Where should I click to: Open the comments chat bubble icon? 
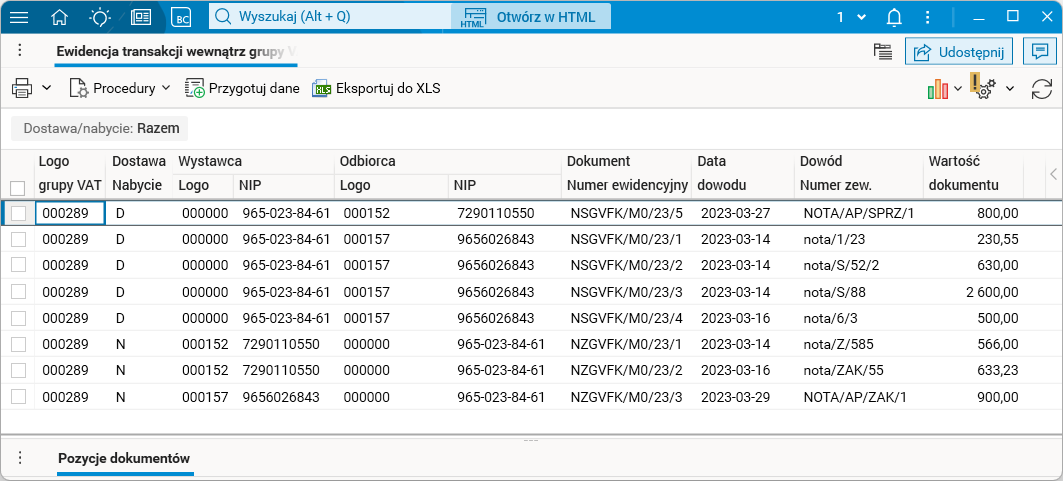[1040, 51]
